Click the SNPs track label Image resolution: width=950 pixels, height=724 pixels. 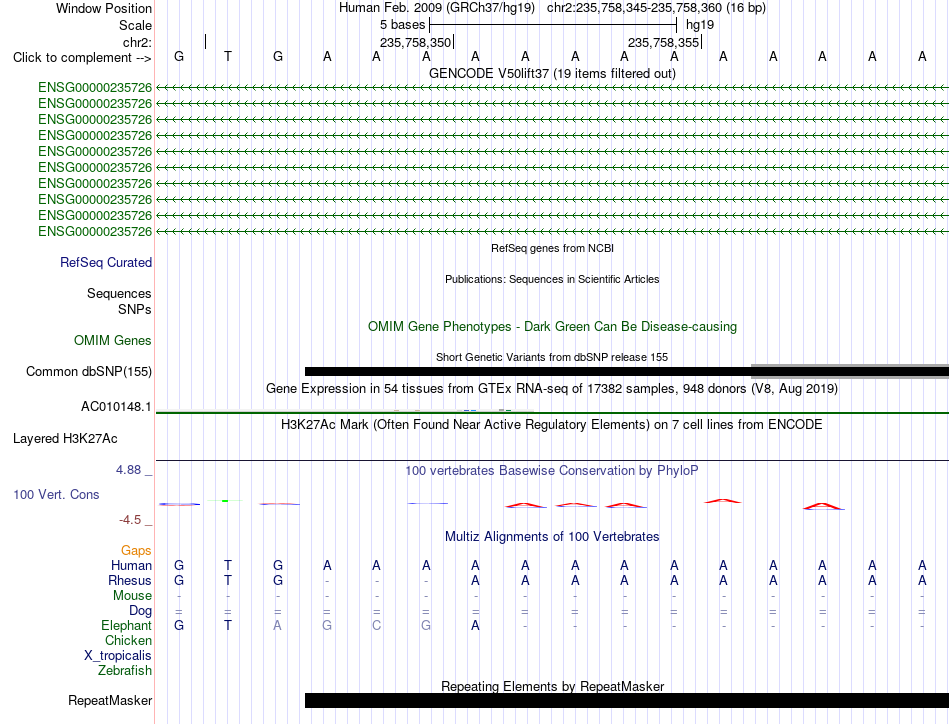point(135,309)
